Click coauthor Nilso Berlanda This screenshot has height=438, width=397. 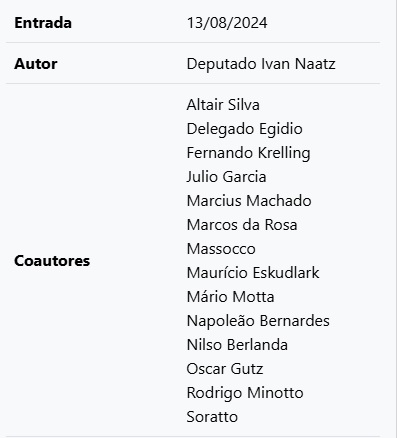pyautogui.click(x=237, y=345)
